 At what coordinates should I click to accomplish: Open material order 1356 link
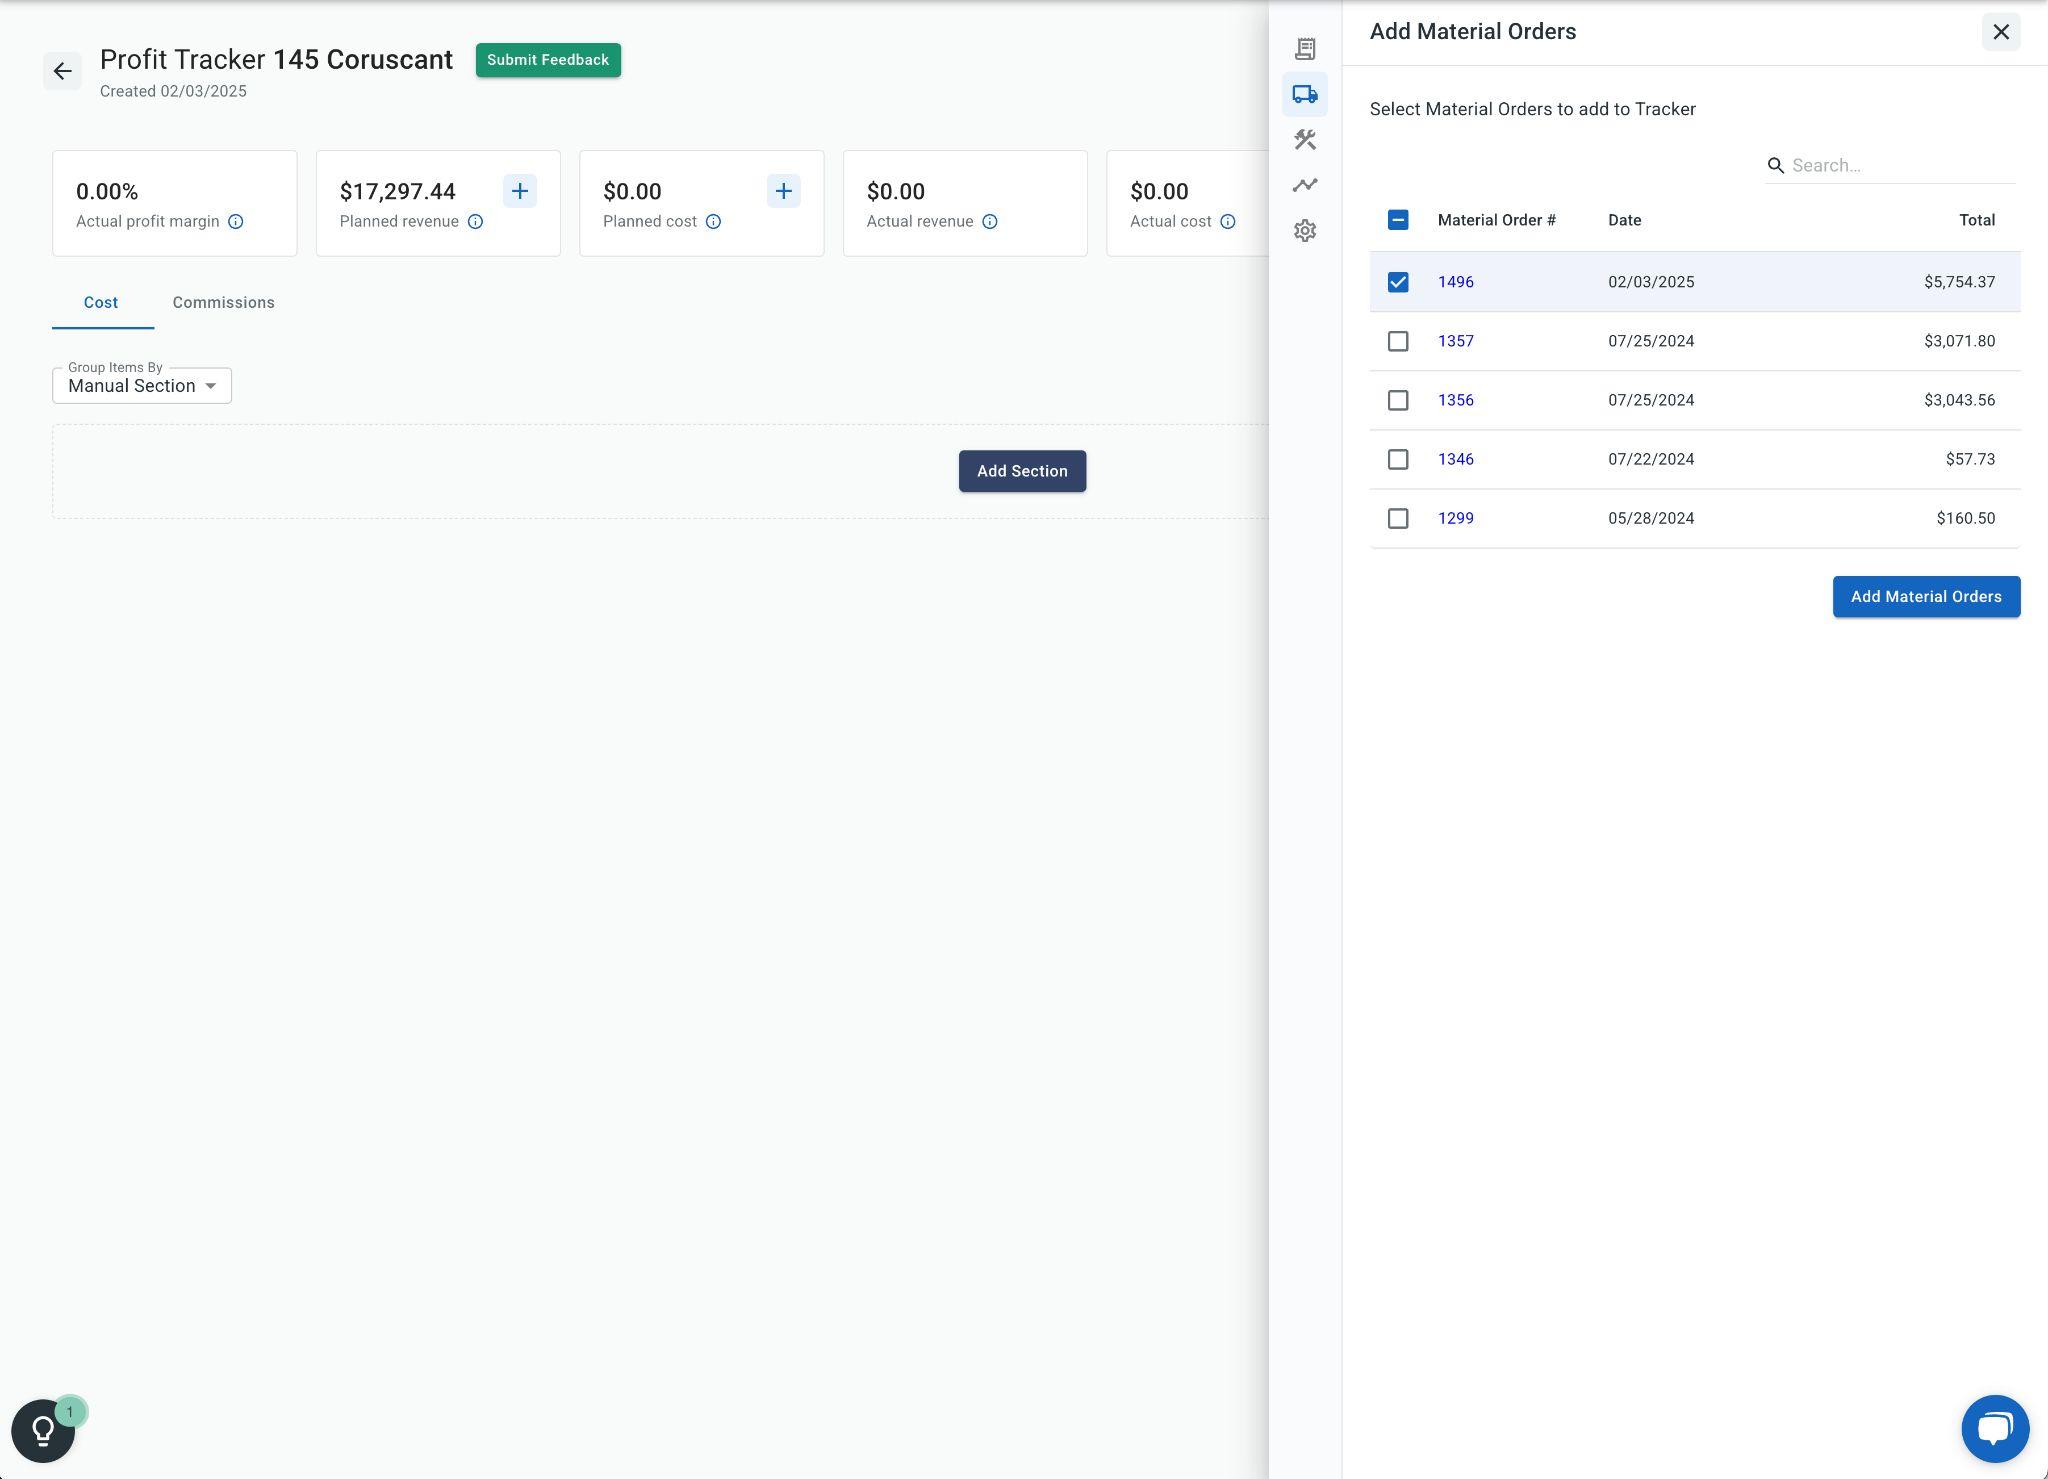pos(1456,400)
